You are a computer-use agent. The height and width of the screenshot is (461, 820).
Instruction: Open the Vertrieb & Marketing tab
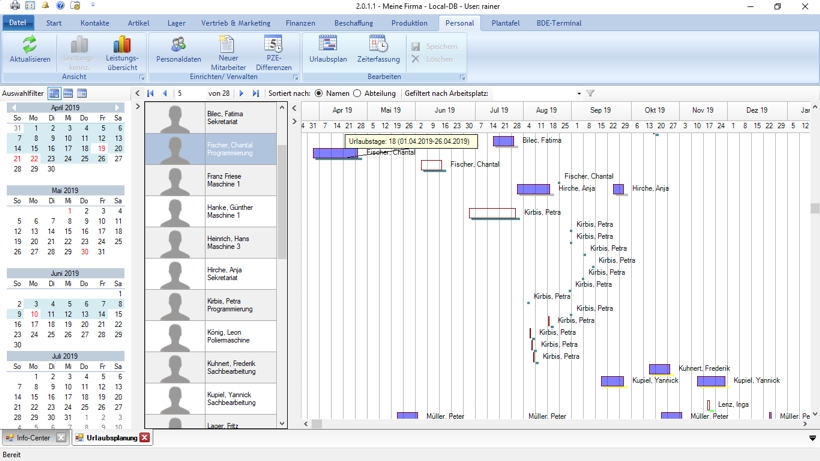(236, 23)
